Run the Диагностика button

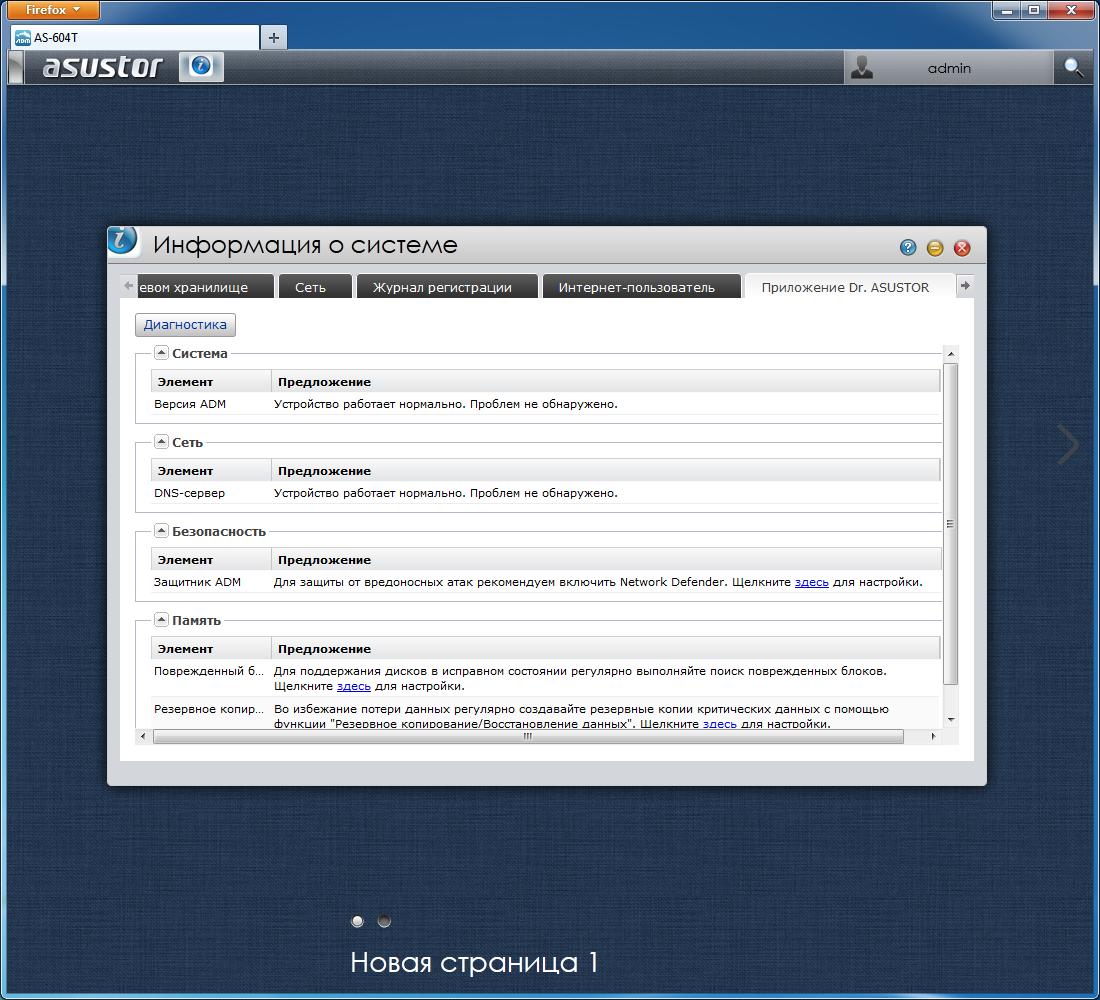coord(185,324)
